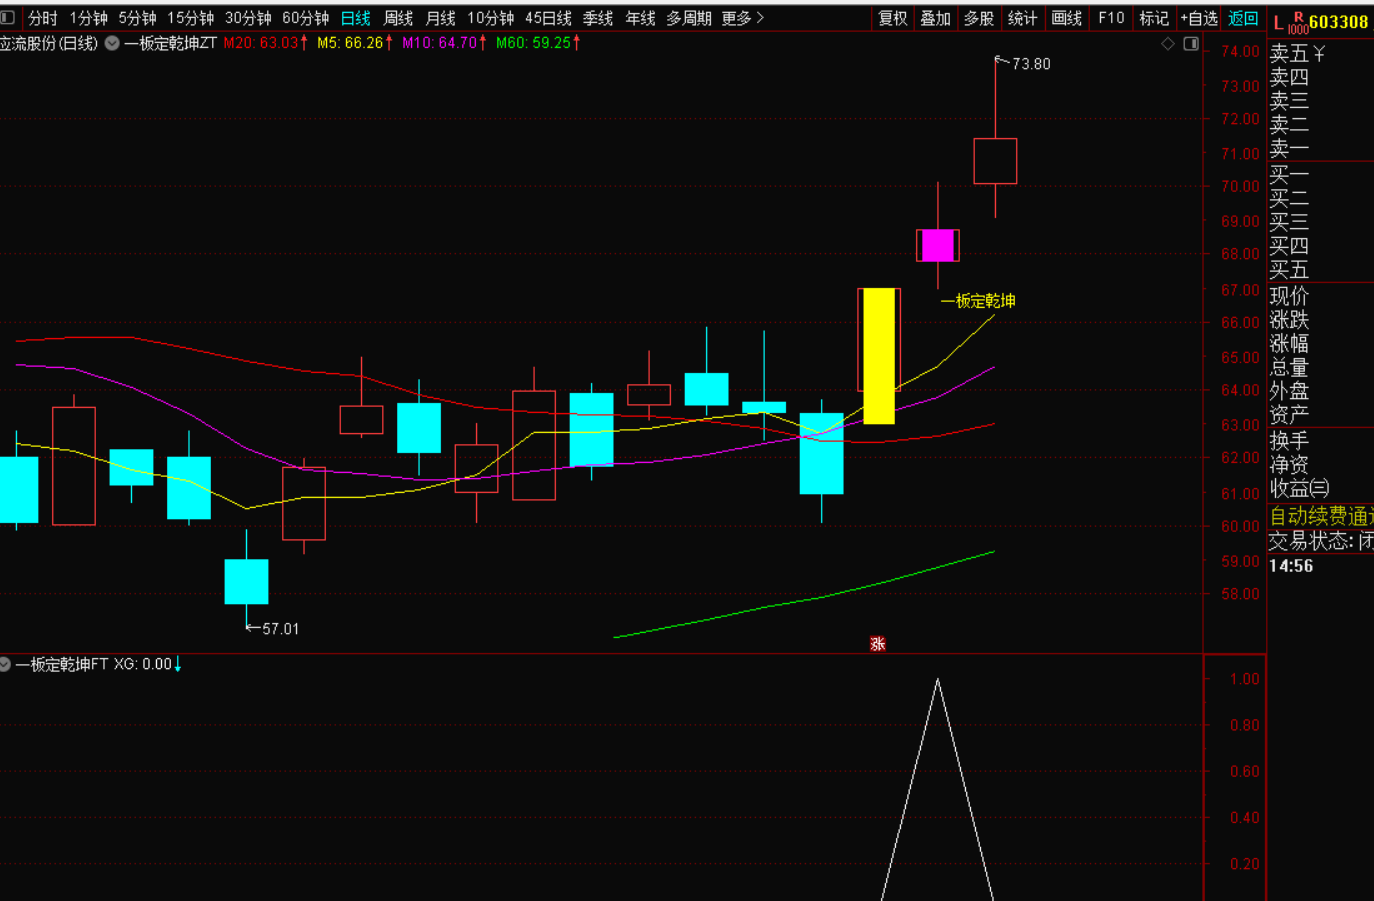Image resolution: width=1374 pixels, height=901 pixels.
Task: Click the 返回 button
Action: 1243,18
